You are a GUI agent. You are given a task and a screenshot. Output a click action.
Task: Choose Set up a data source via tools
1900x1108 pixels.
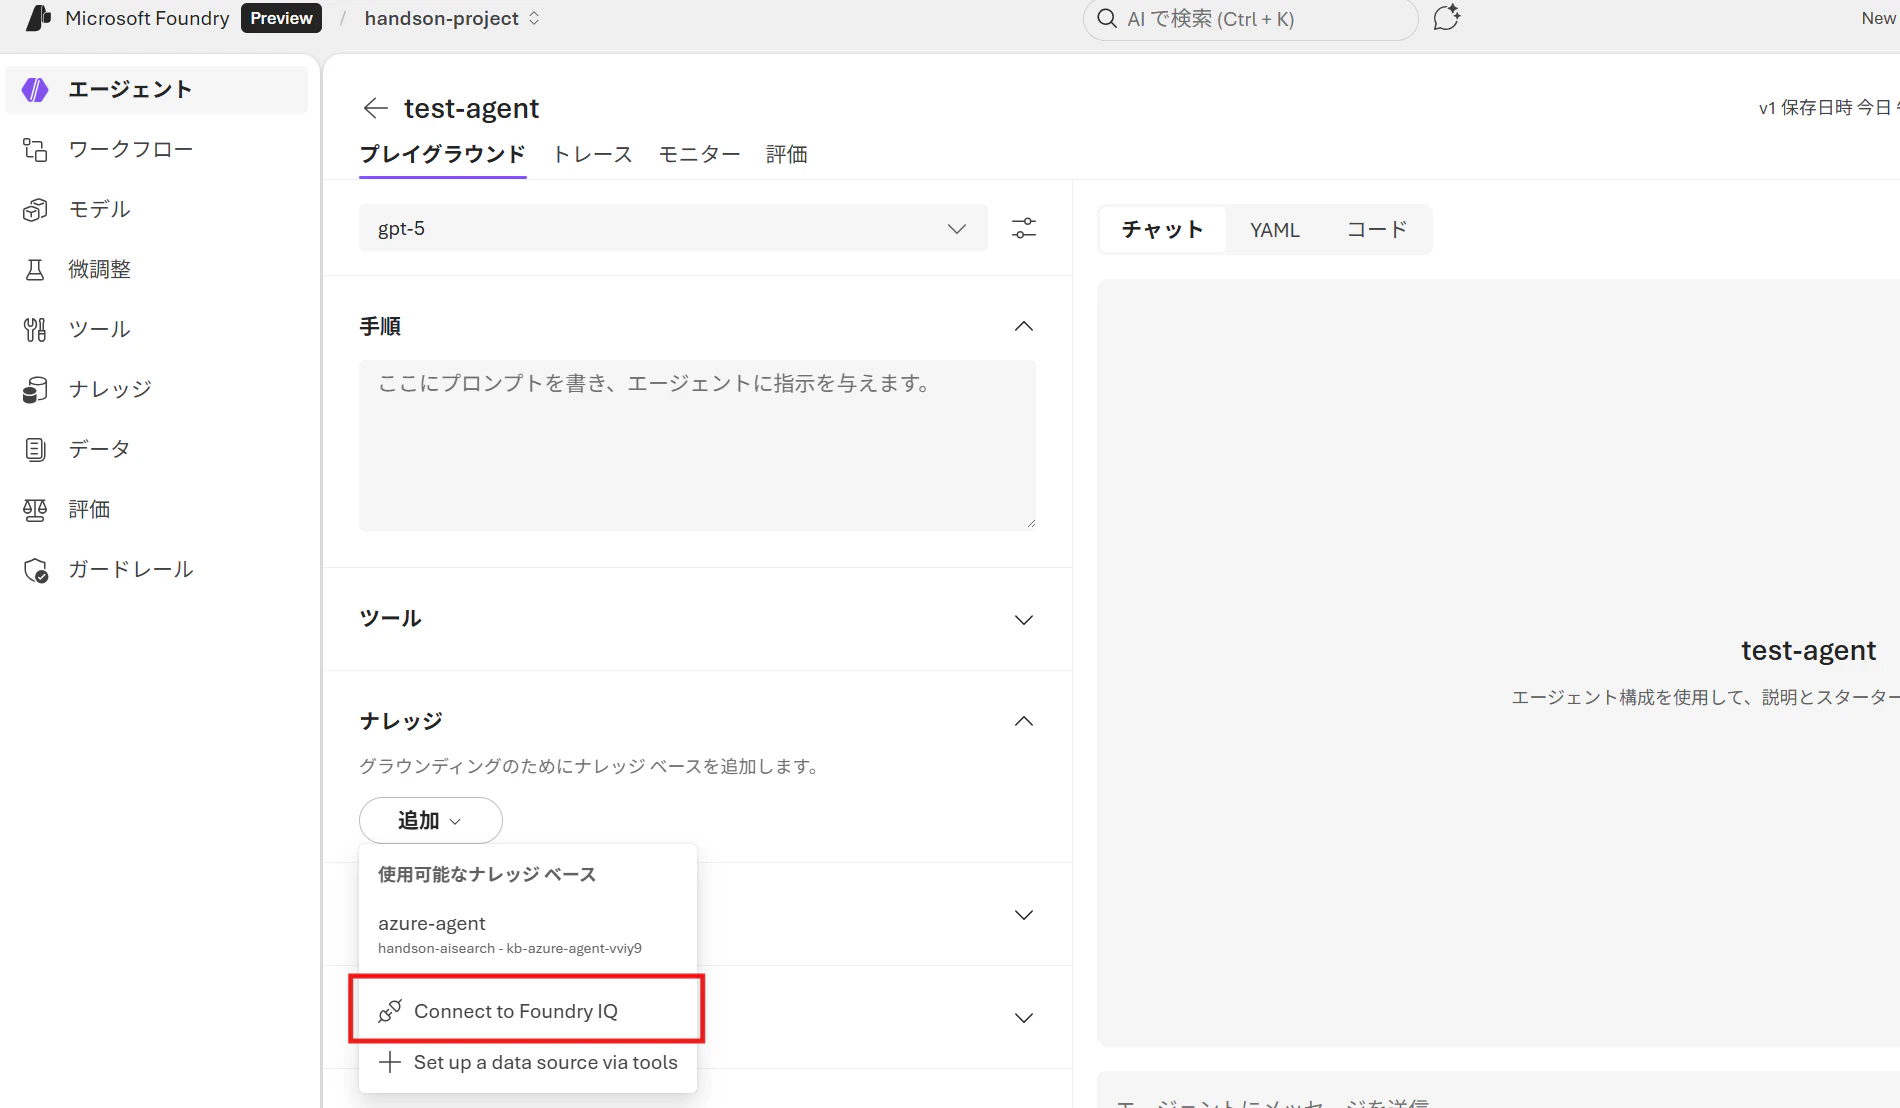click(527, 1062)
